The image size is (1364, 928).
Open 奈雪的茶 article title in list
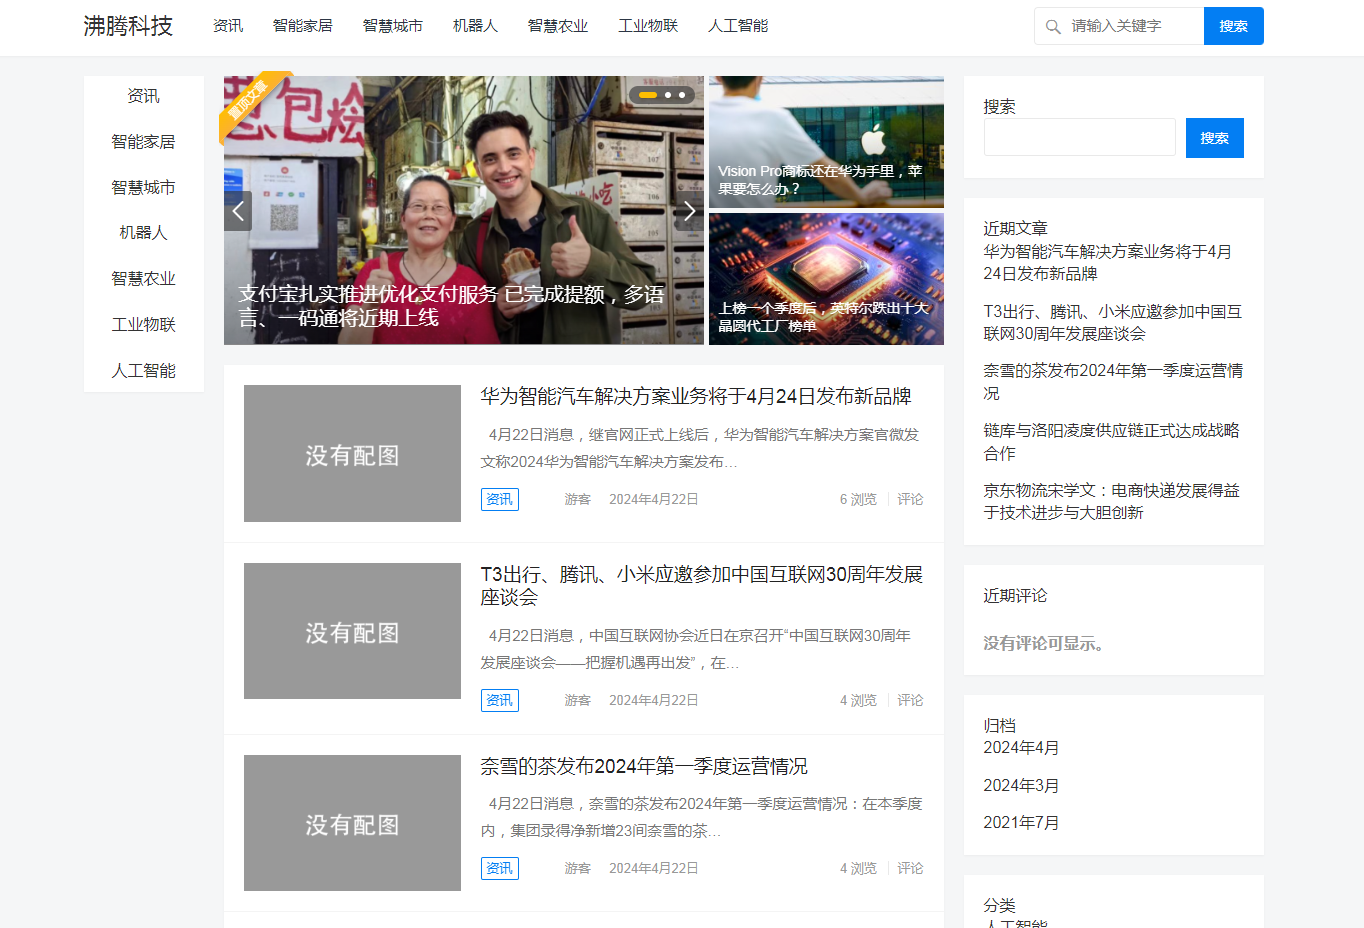click(644, 767)
